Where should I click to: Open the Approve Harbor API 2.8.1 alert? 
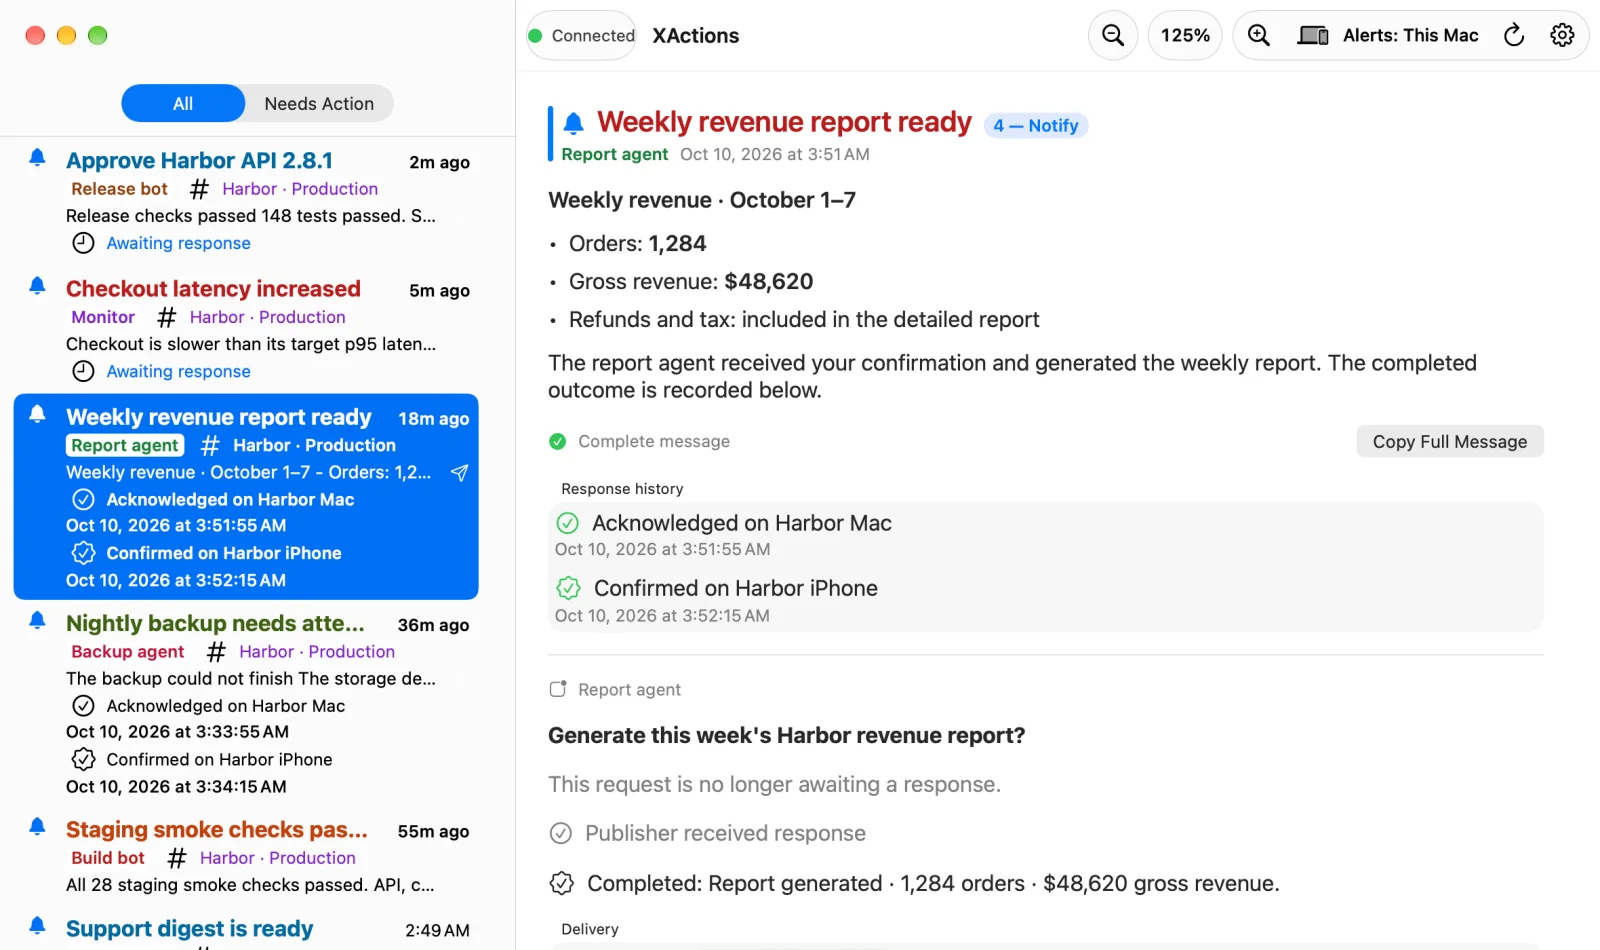[246, 201]
